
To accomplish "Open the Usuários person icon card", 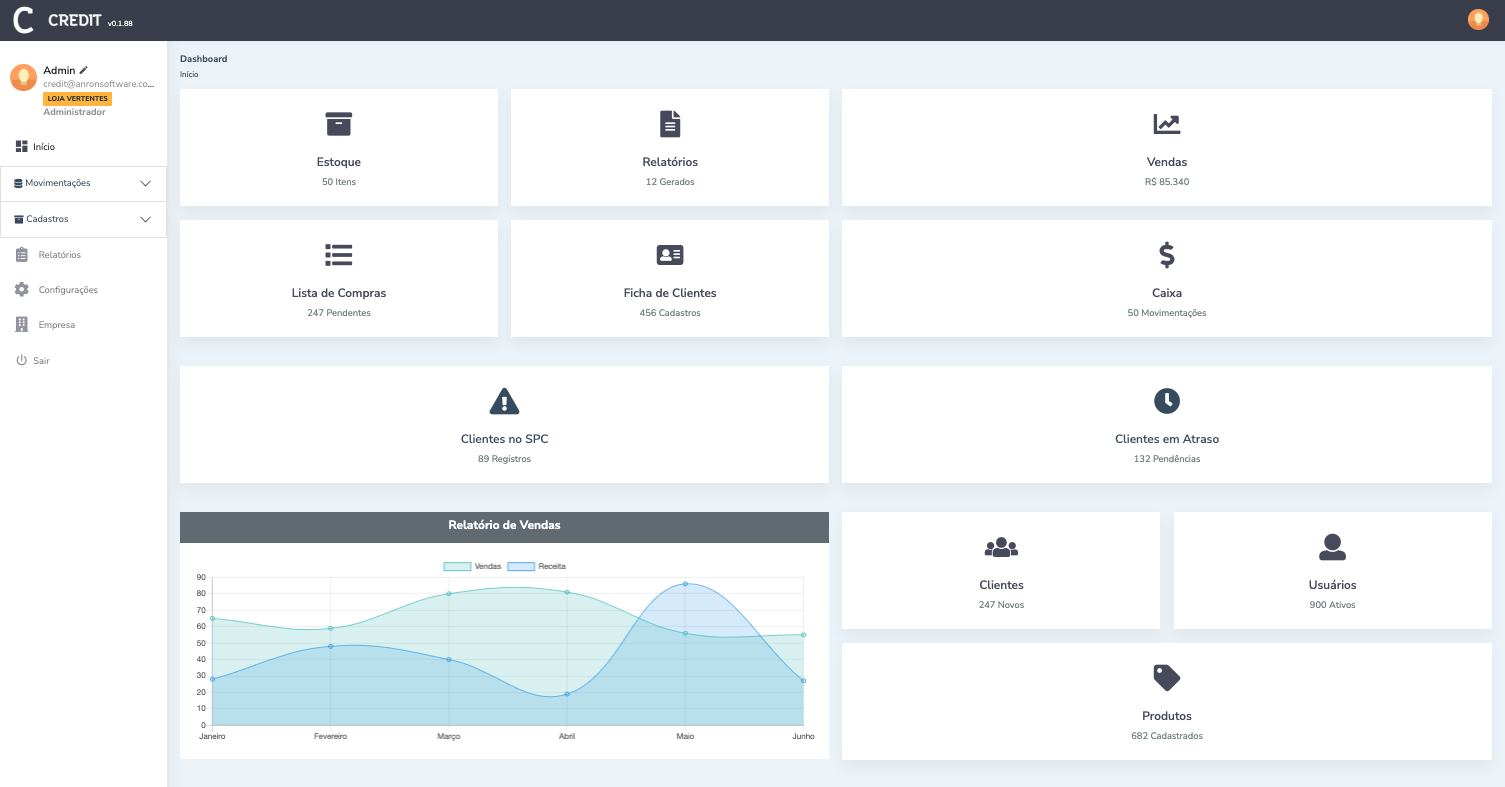I will tap(1332, 547).
